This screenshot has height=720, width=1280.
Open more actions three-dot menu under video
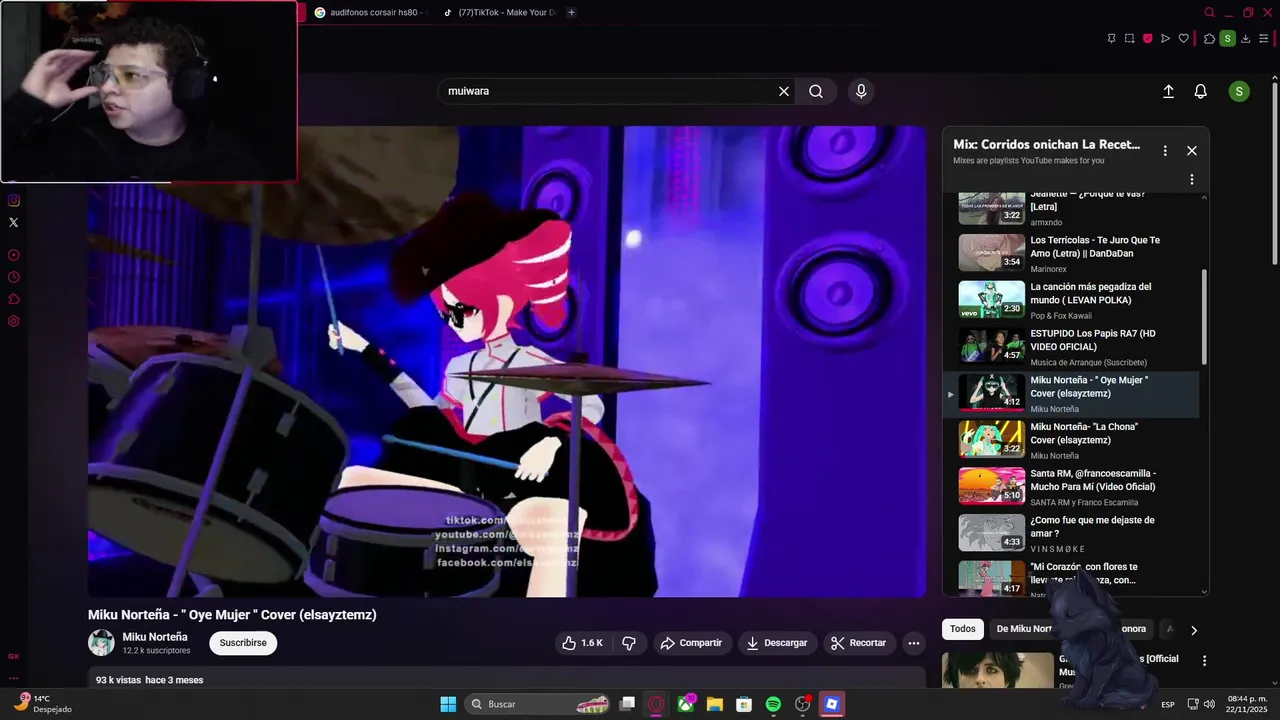[913, 643]
